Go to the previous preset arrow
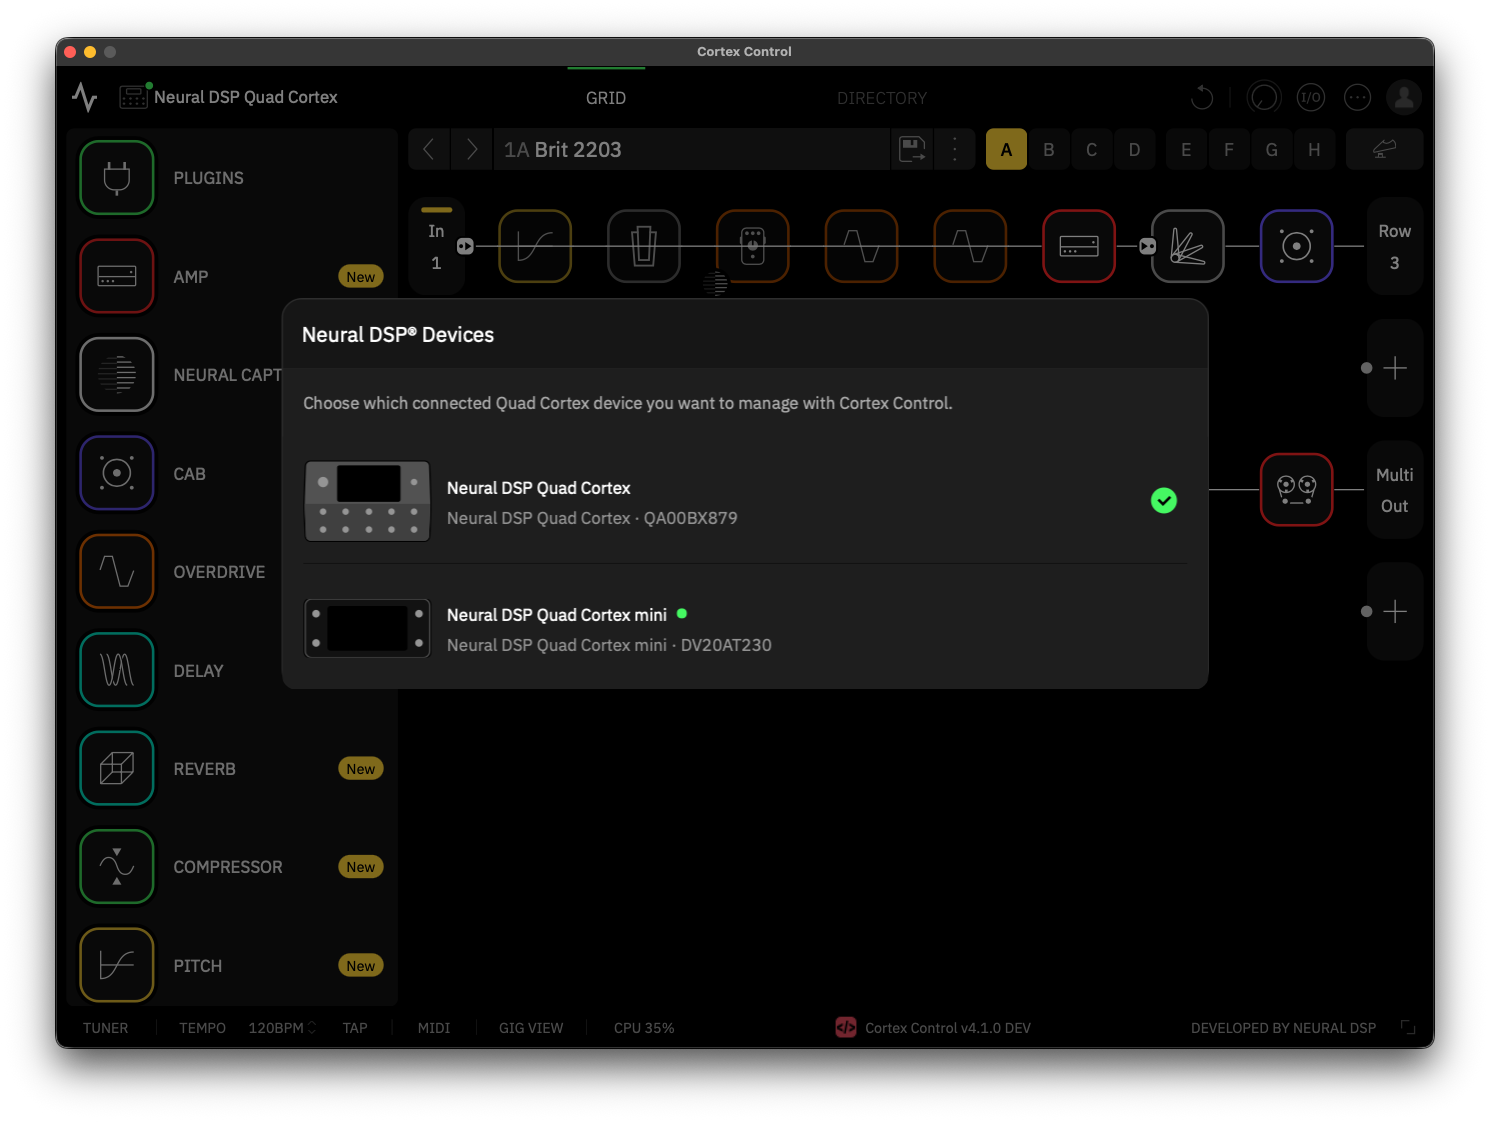 (x=429, y=149)
